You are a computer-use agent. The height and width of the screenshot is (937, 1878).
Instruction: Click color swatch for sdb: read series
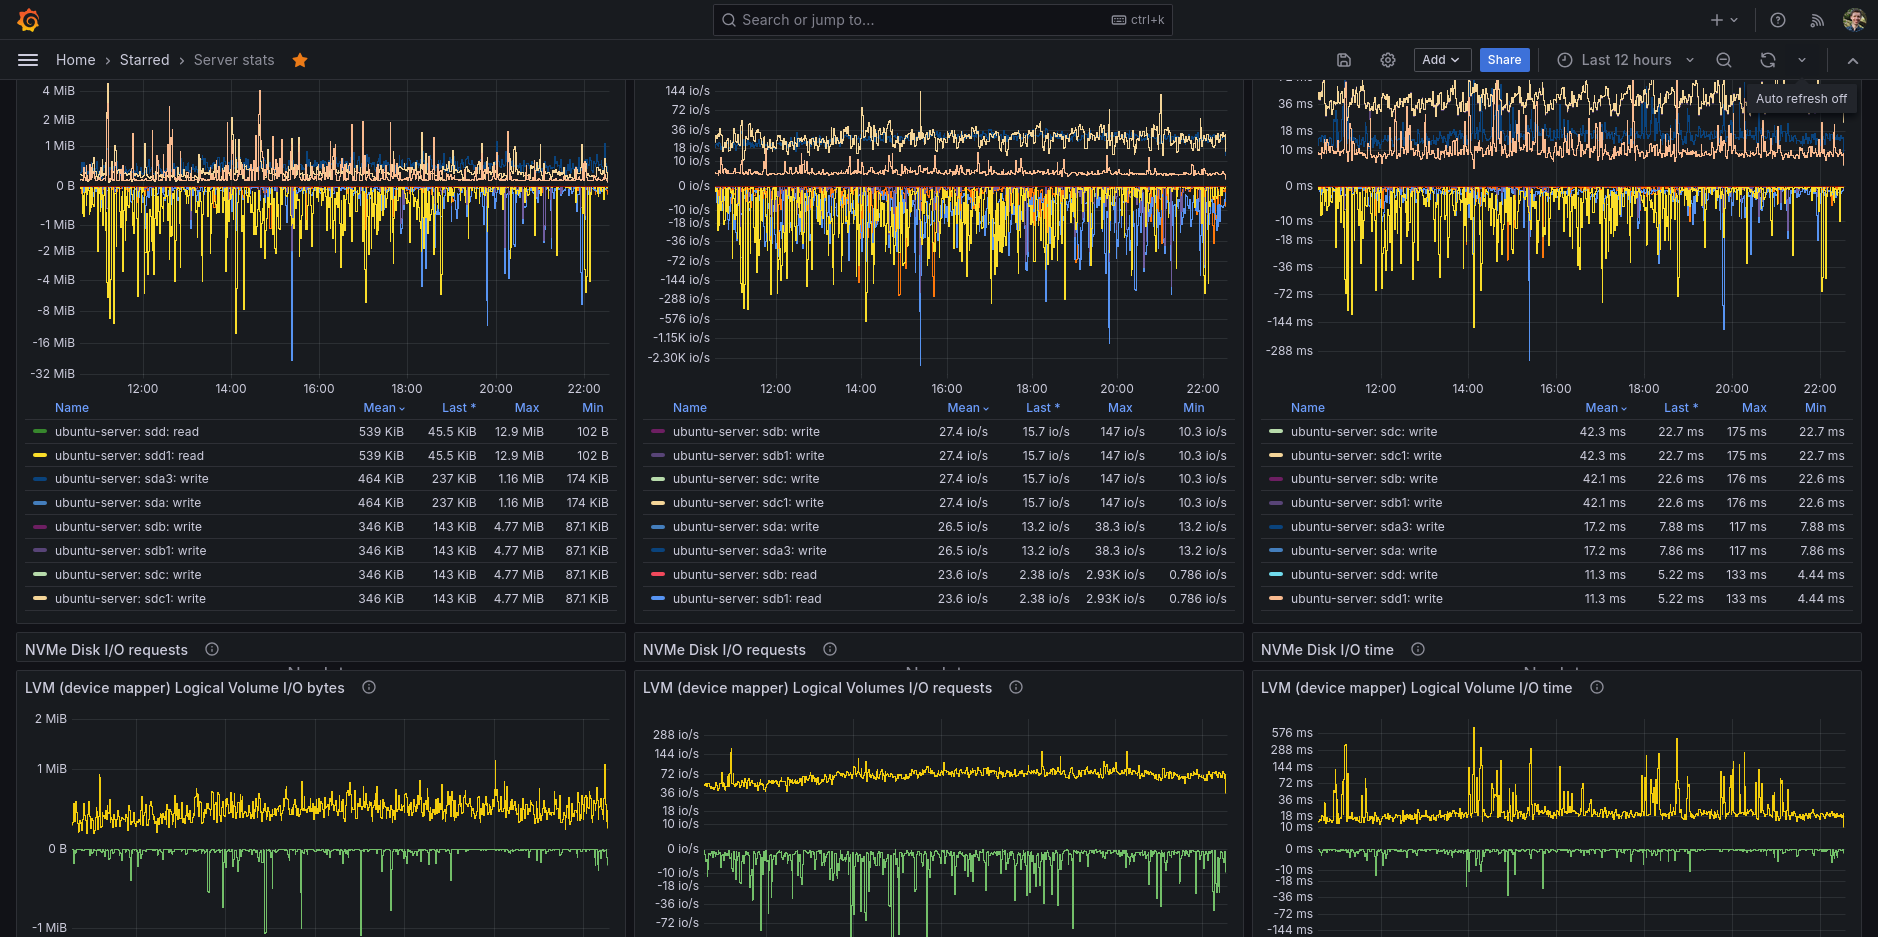tap(658, 575)
